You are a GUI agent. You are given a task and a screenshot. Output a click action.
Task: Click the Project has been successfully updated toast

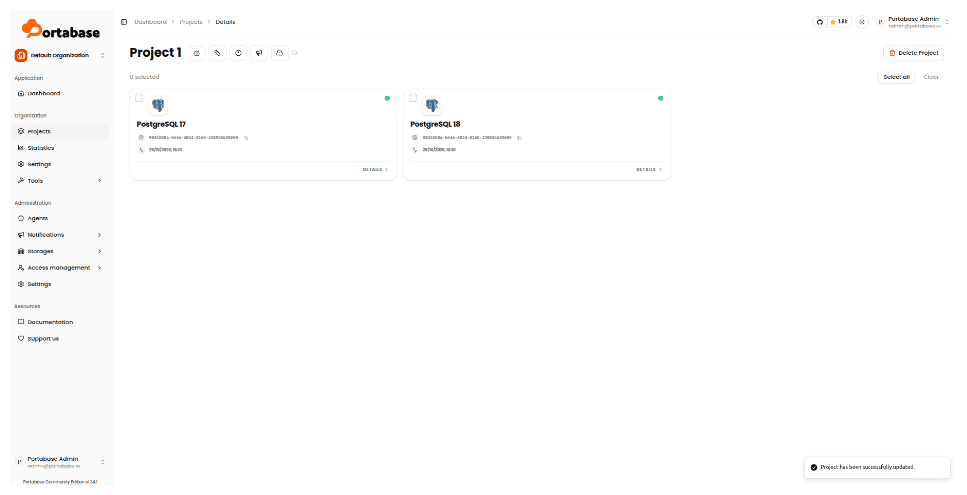pyautogui.click(x=878, y=467)
